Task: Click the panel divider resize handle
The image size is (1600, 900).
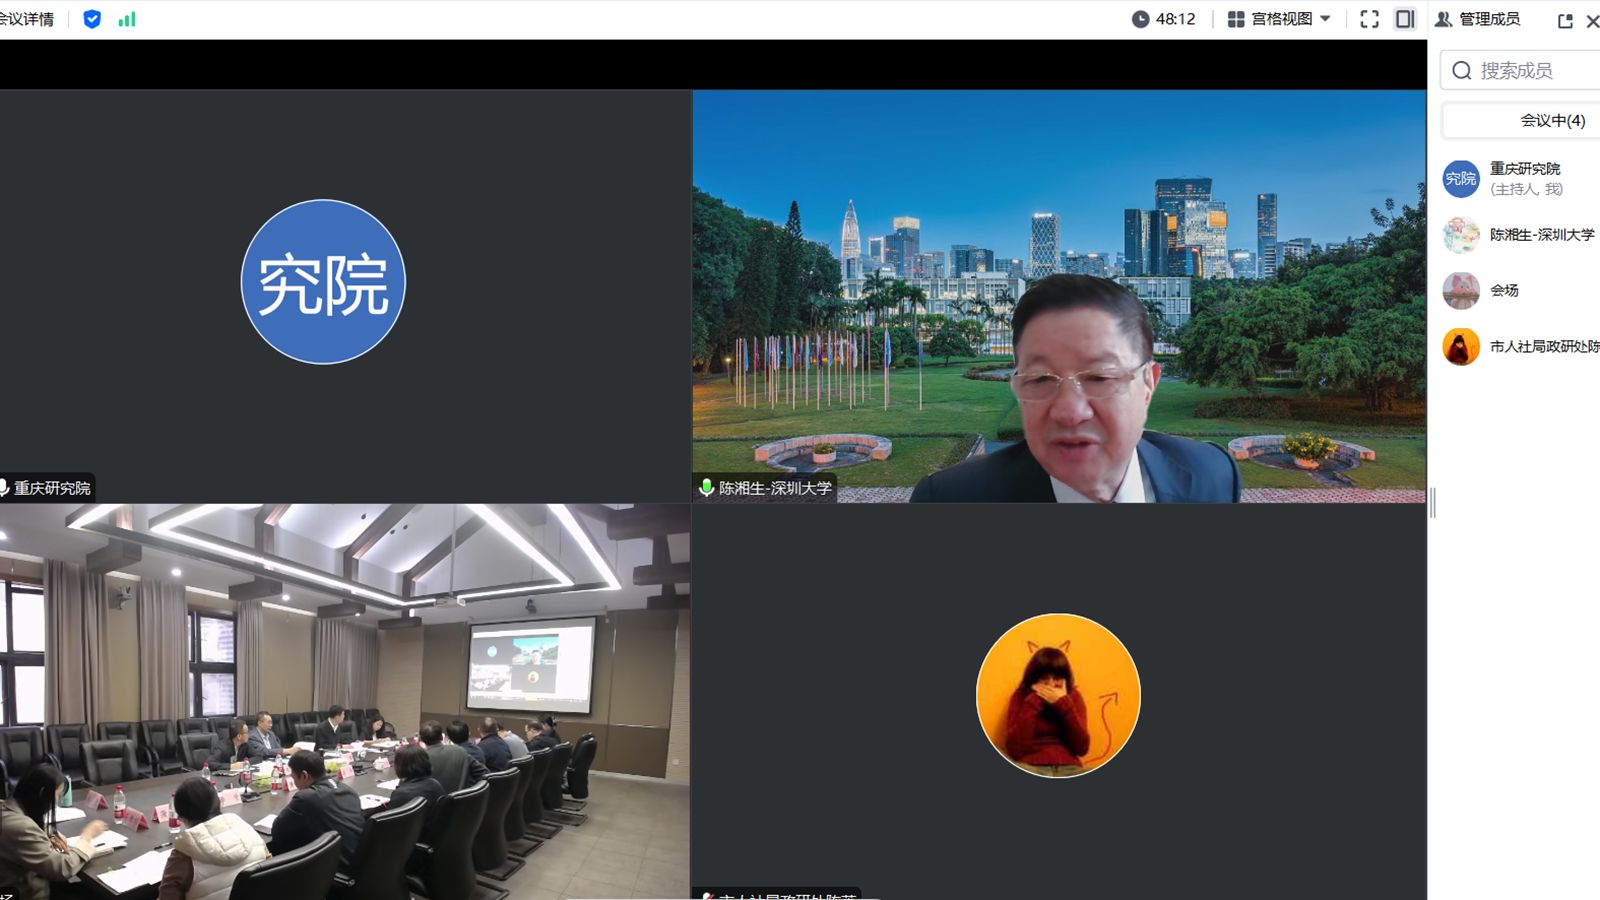Action: click(x=1432, y=503)
